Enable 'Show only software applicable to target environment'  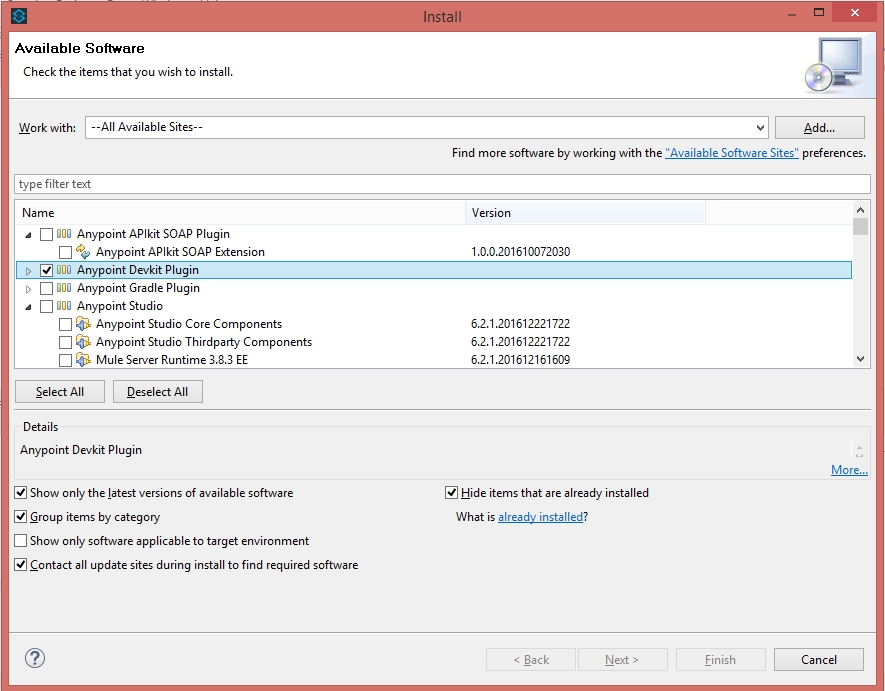coord(21,541)
